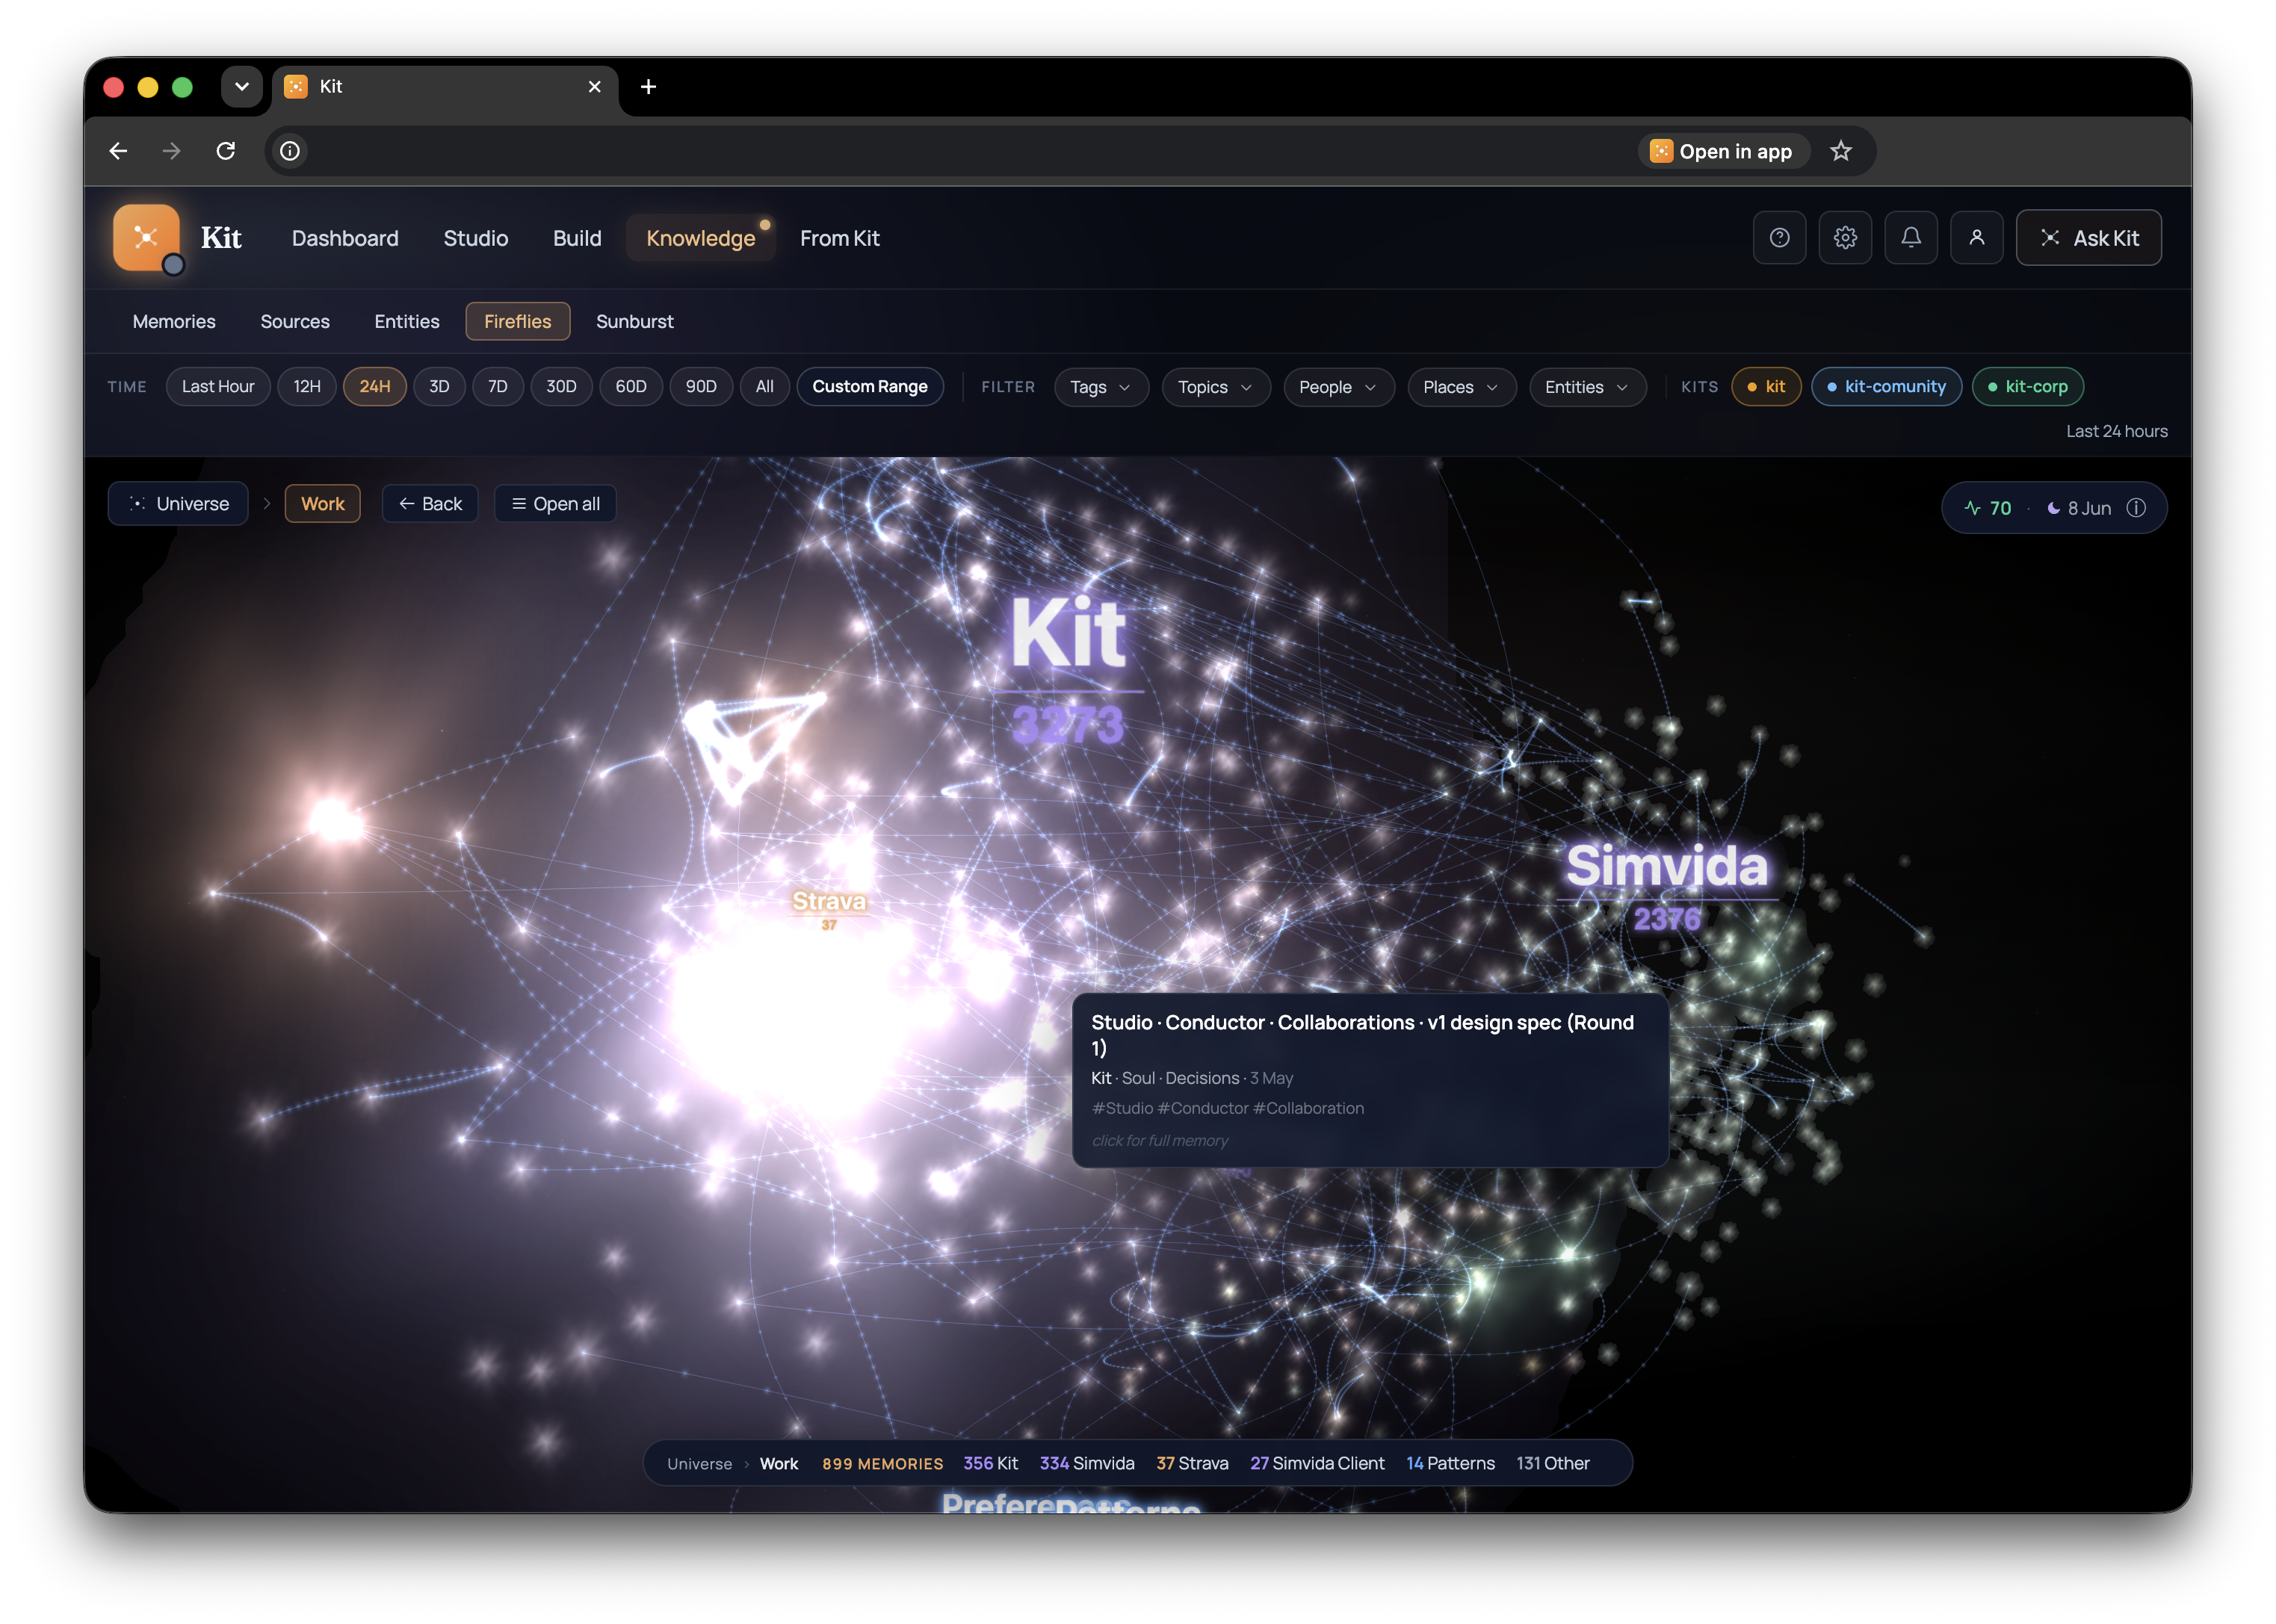Select 7D time range
Image resolution: width=2276 pixels, height=1624 pixels.
coord(498,387)
